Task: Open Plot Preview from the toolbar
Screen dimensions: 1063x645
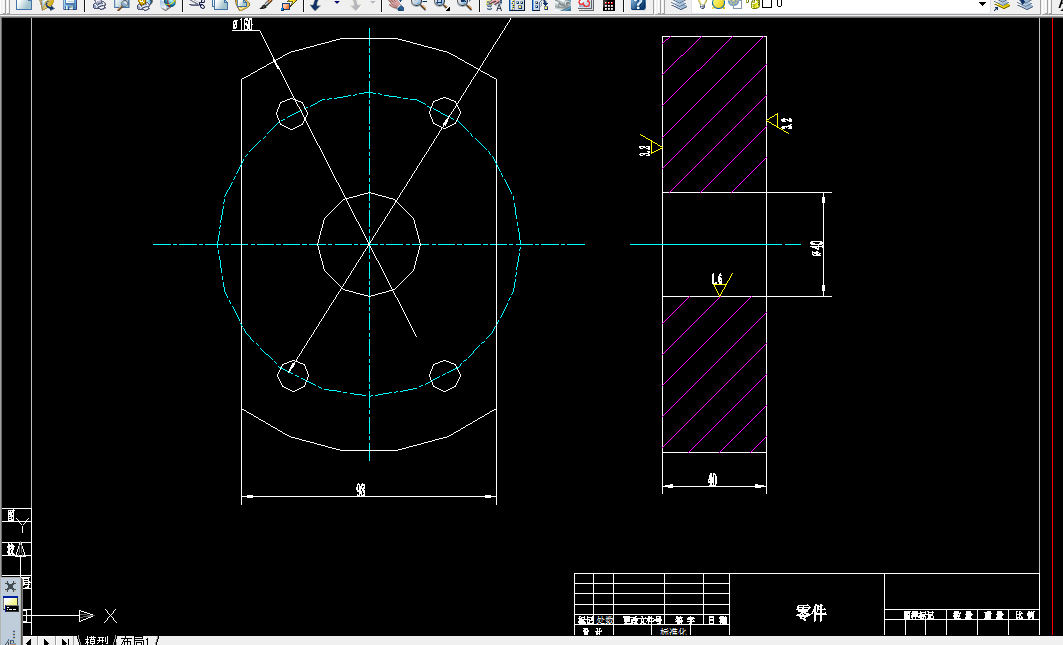Action: click(x=122, y=4)
